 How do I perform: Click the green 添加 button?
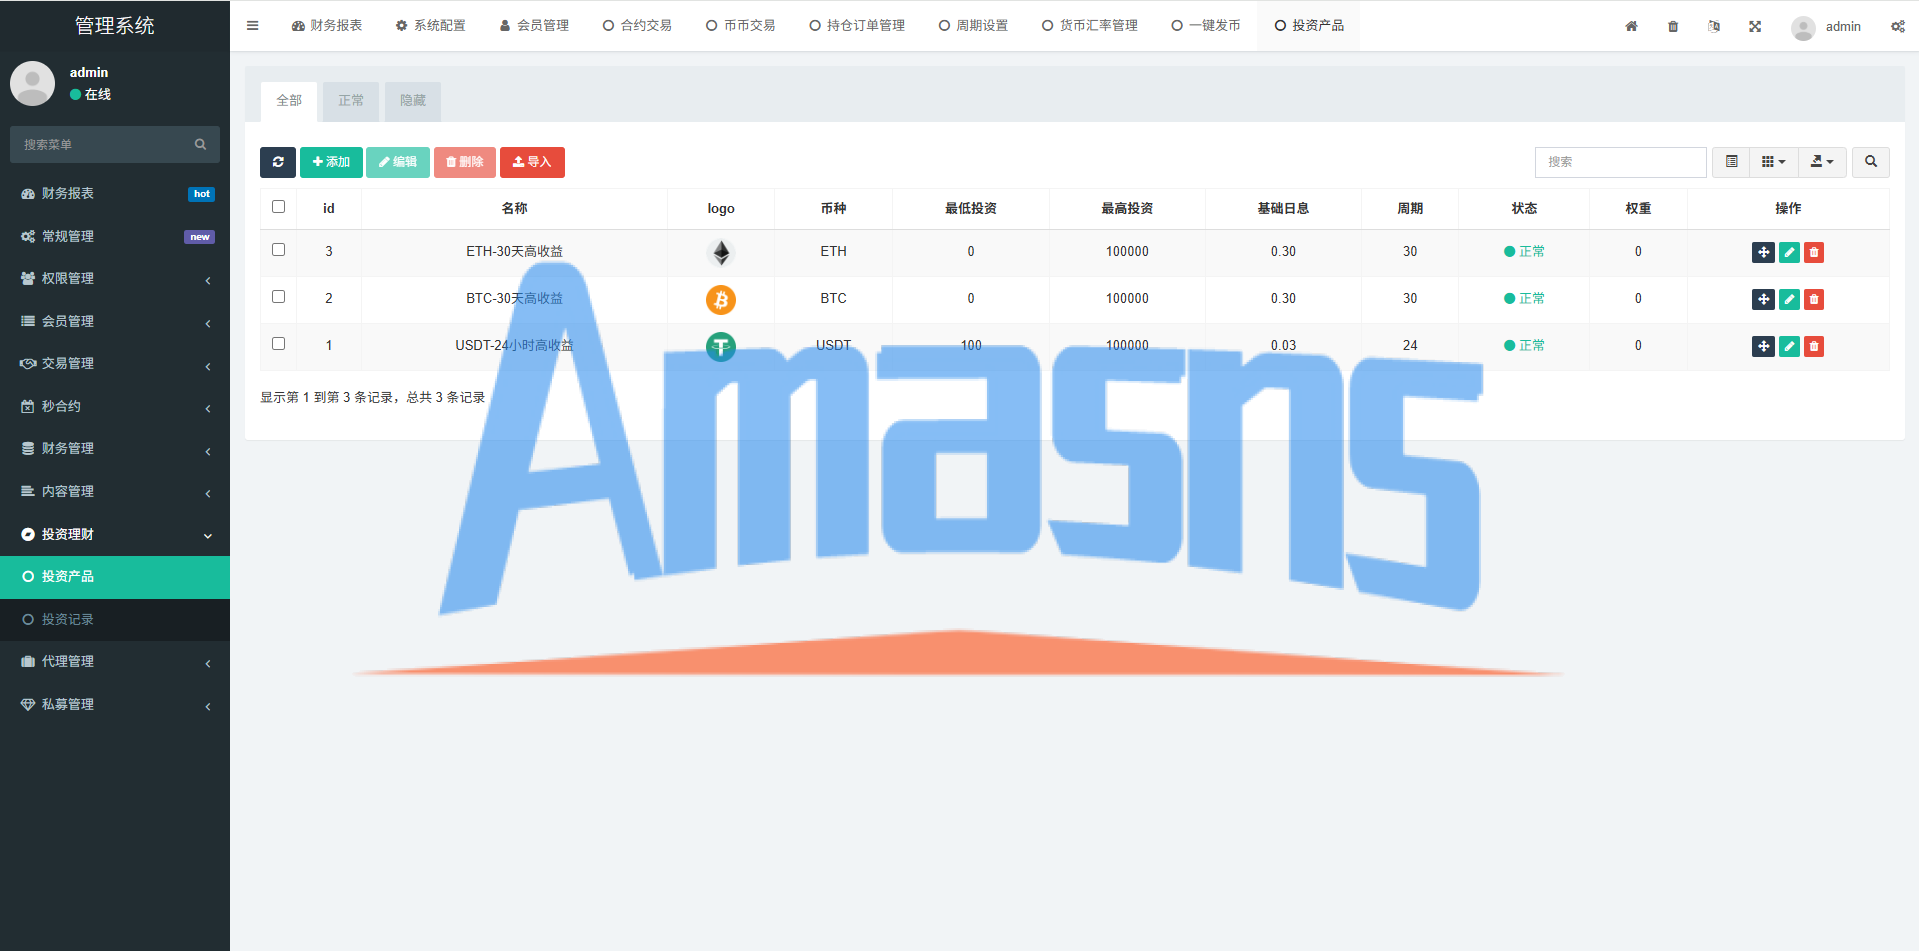point(331,162)
